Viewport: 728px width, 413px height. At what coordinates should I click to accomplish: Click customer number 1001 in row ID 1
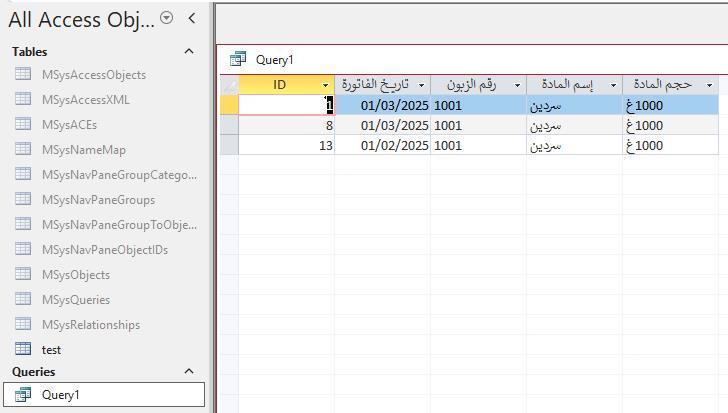pyautogui.click(x=478, y=105)
